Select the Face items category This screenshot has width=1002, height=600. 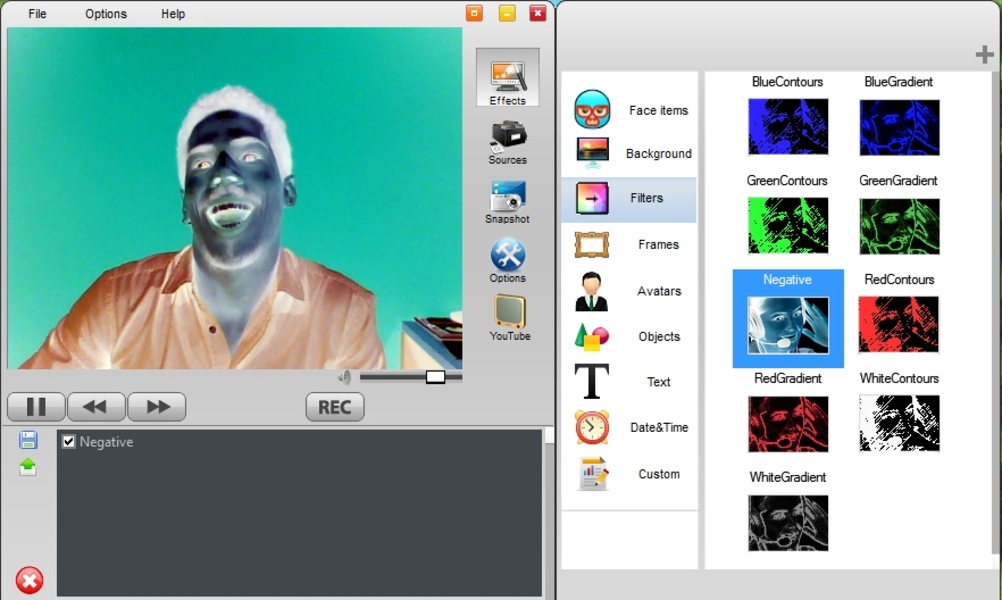630,110
